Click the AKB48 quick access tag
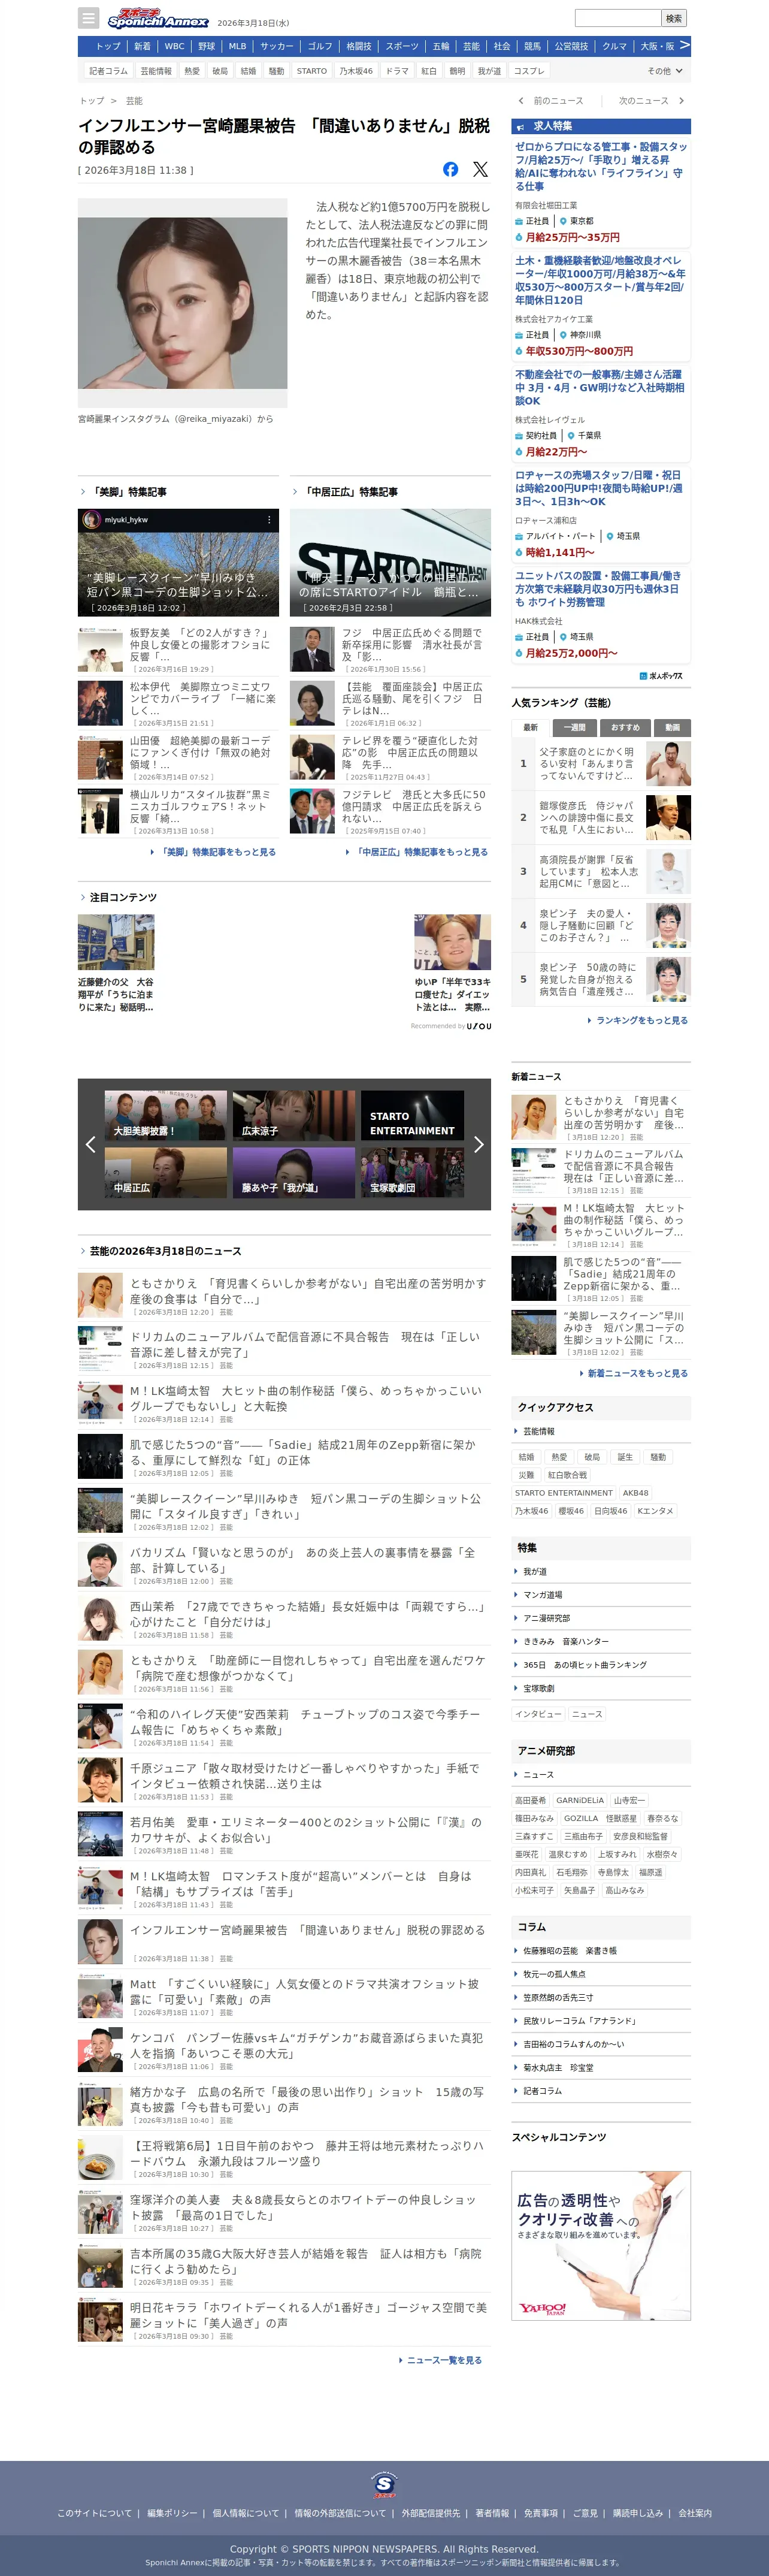This screenshot has height=2576, width=769. click(636, 1493)
